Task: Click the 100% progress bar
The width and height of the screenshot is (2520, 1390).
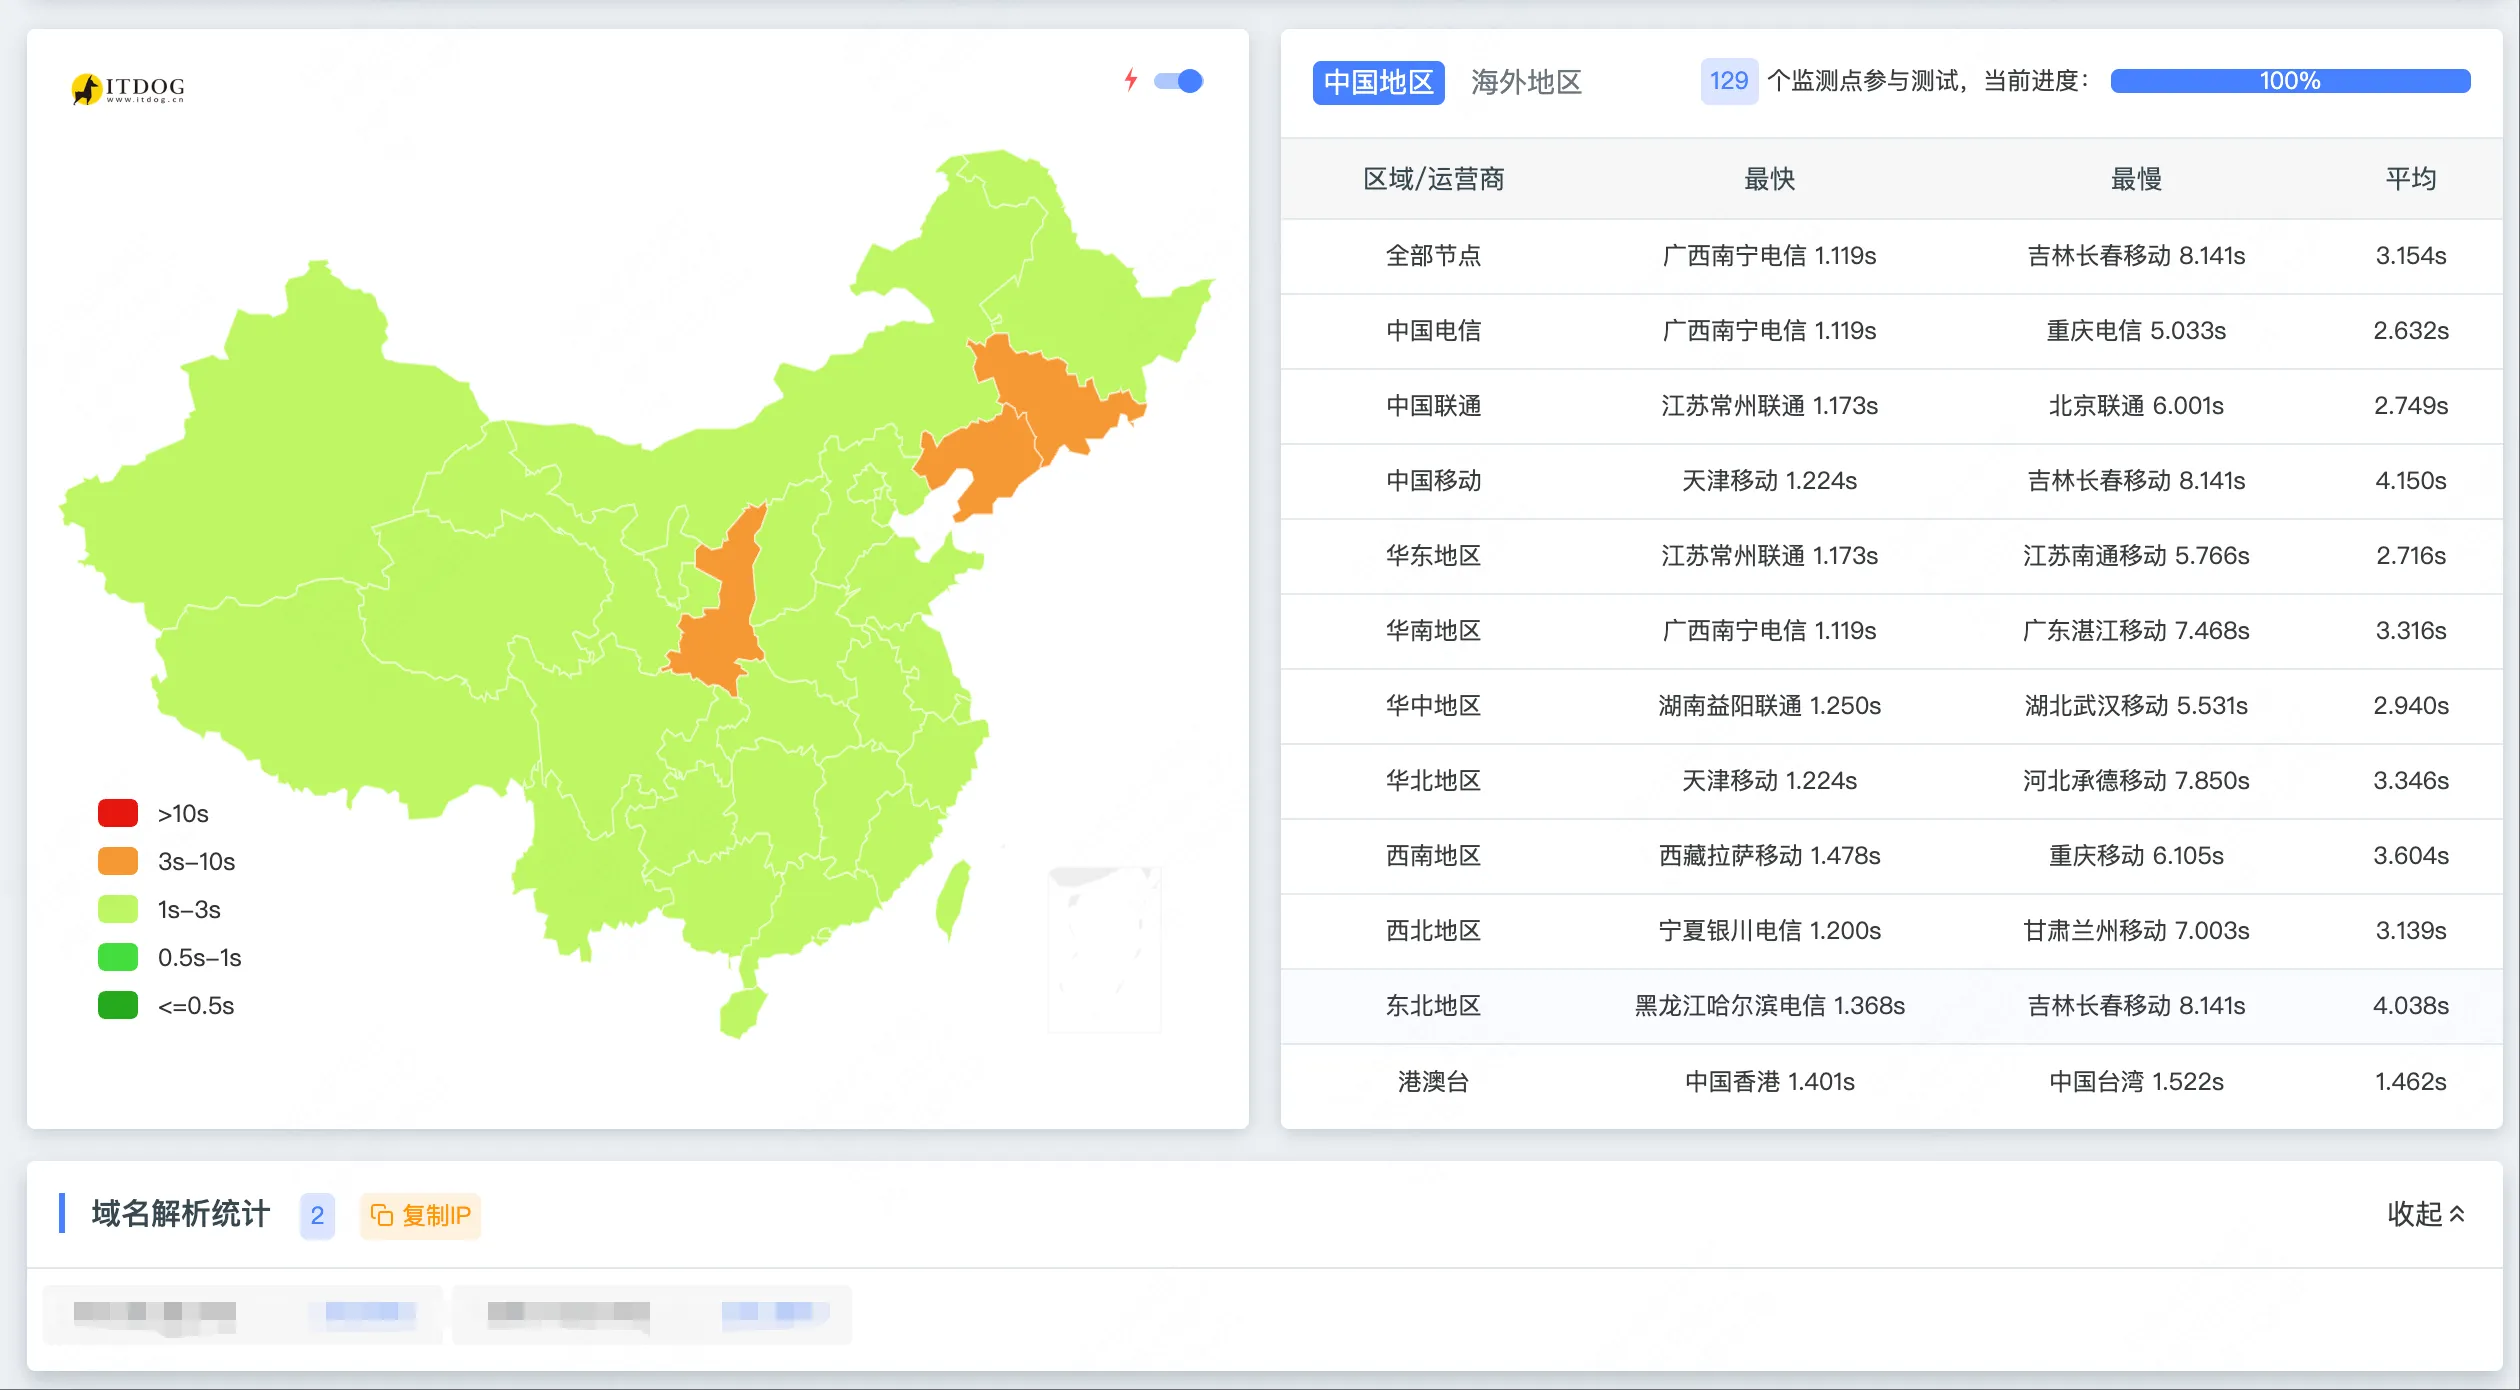Action: coord(2290,81)
